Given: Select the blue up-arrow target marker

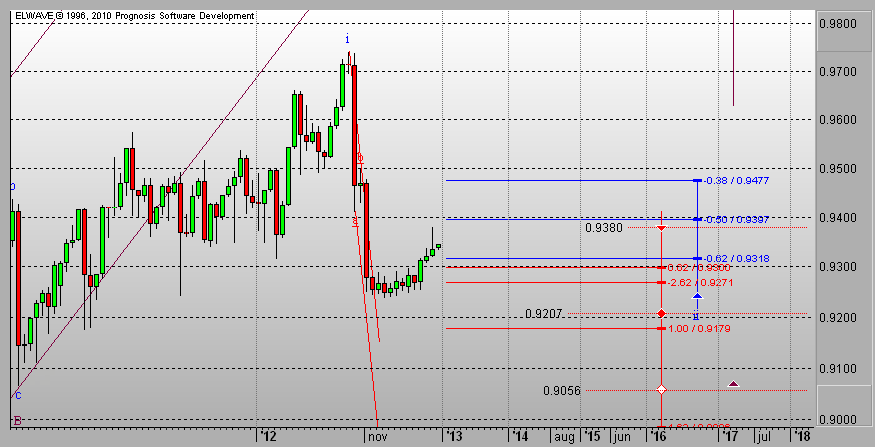Looking at the screenshot, I should pyautogui.click(x=697, y=297).
